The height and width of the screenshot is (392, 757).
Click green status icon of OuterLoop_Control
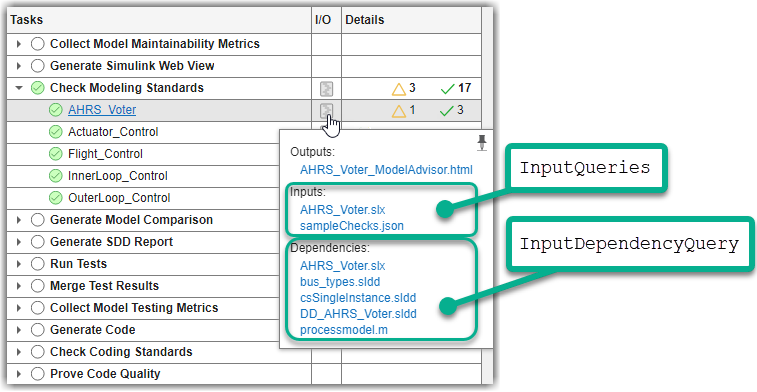pos(56,198)
